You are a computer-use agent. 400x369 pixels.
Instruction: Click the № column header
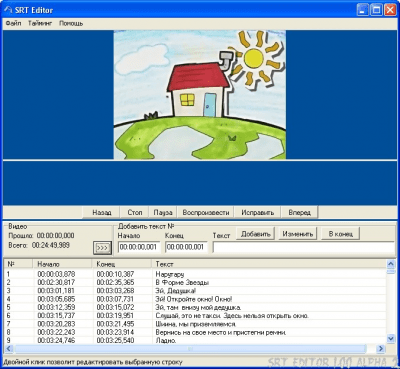18,264
